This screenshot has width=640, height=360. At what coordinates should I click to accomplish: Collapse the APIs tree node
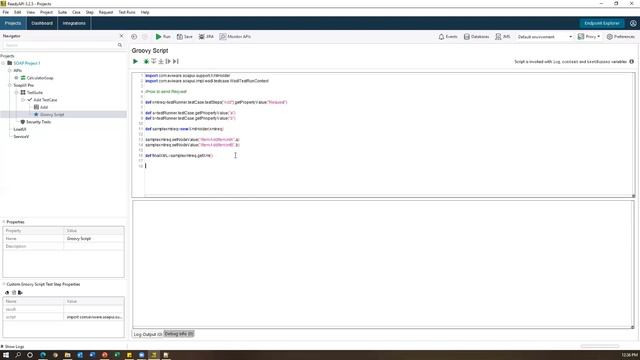(10, 71)
